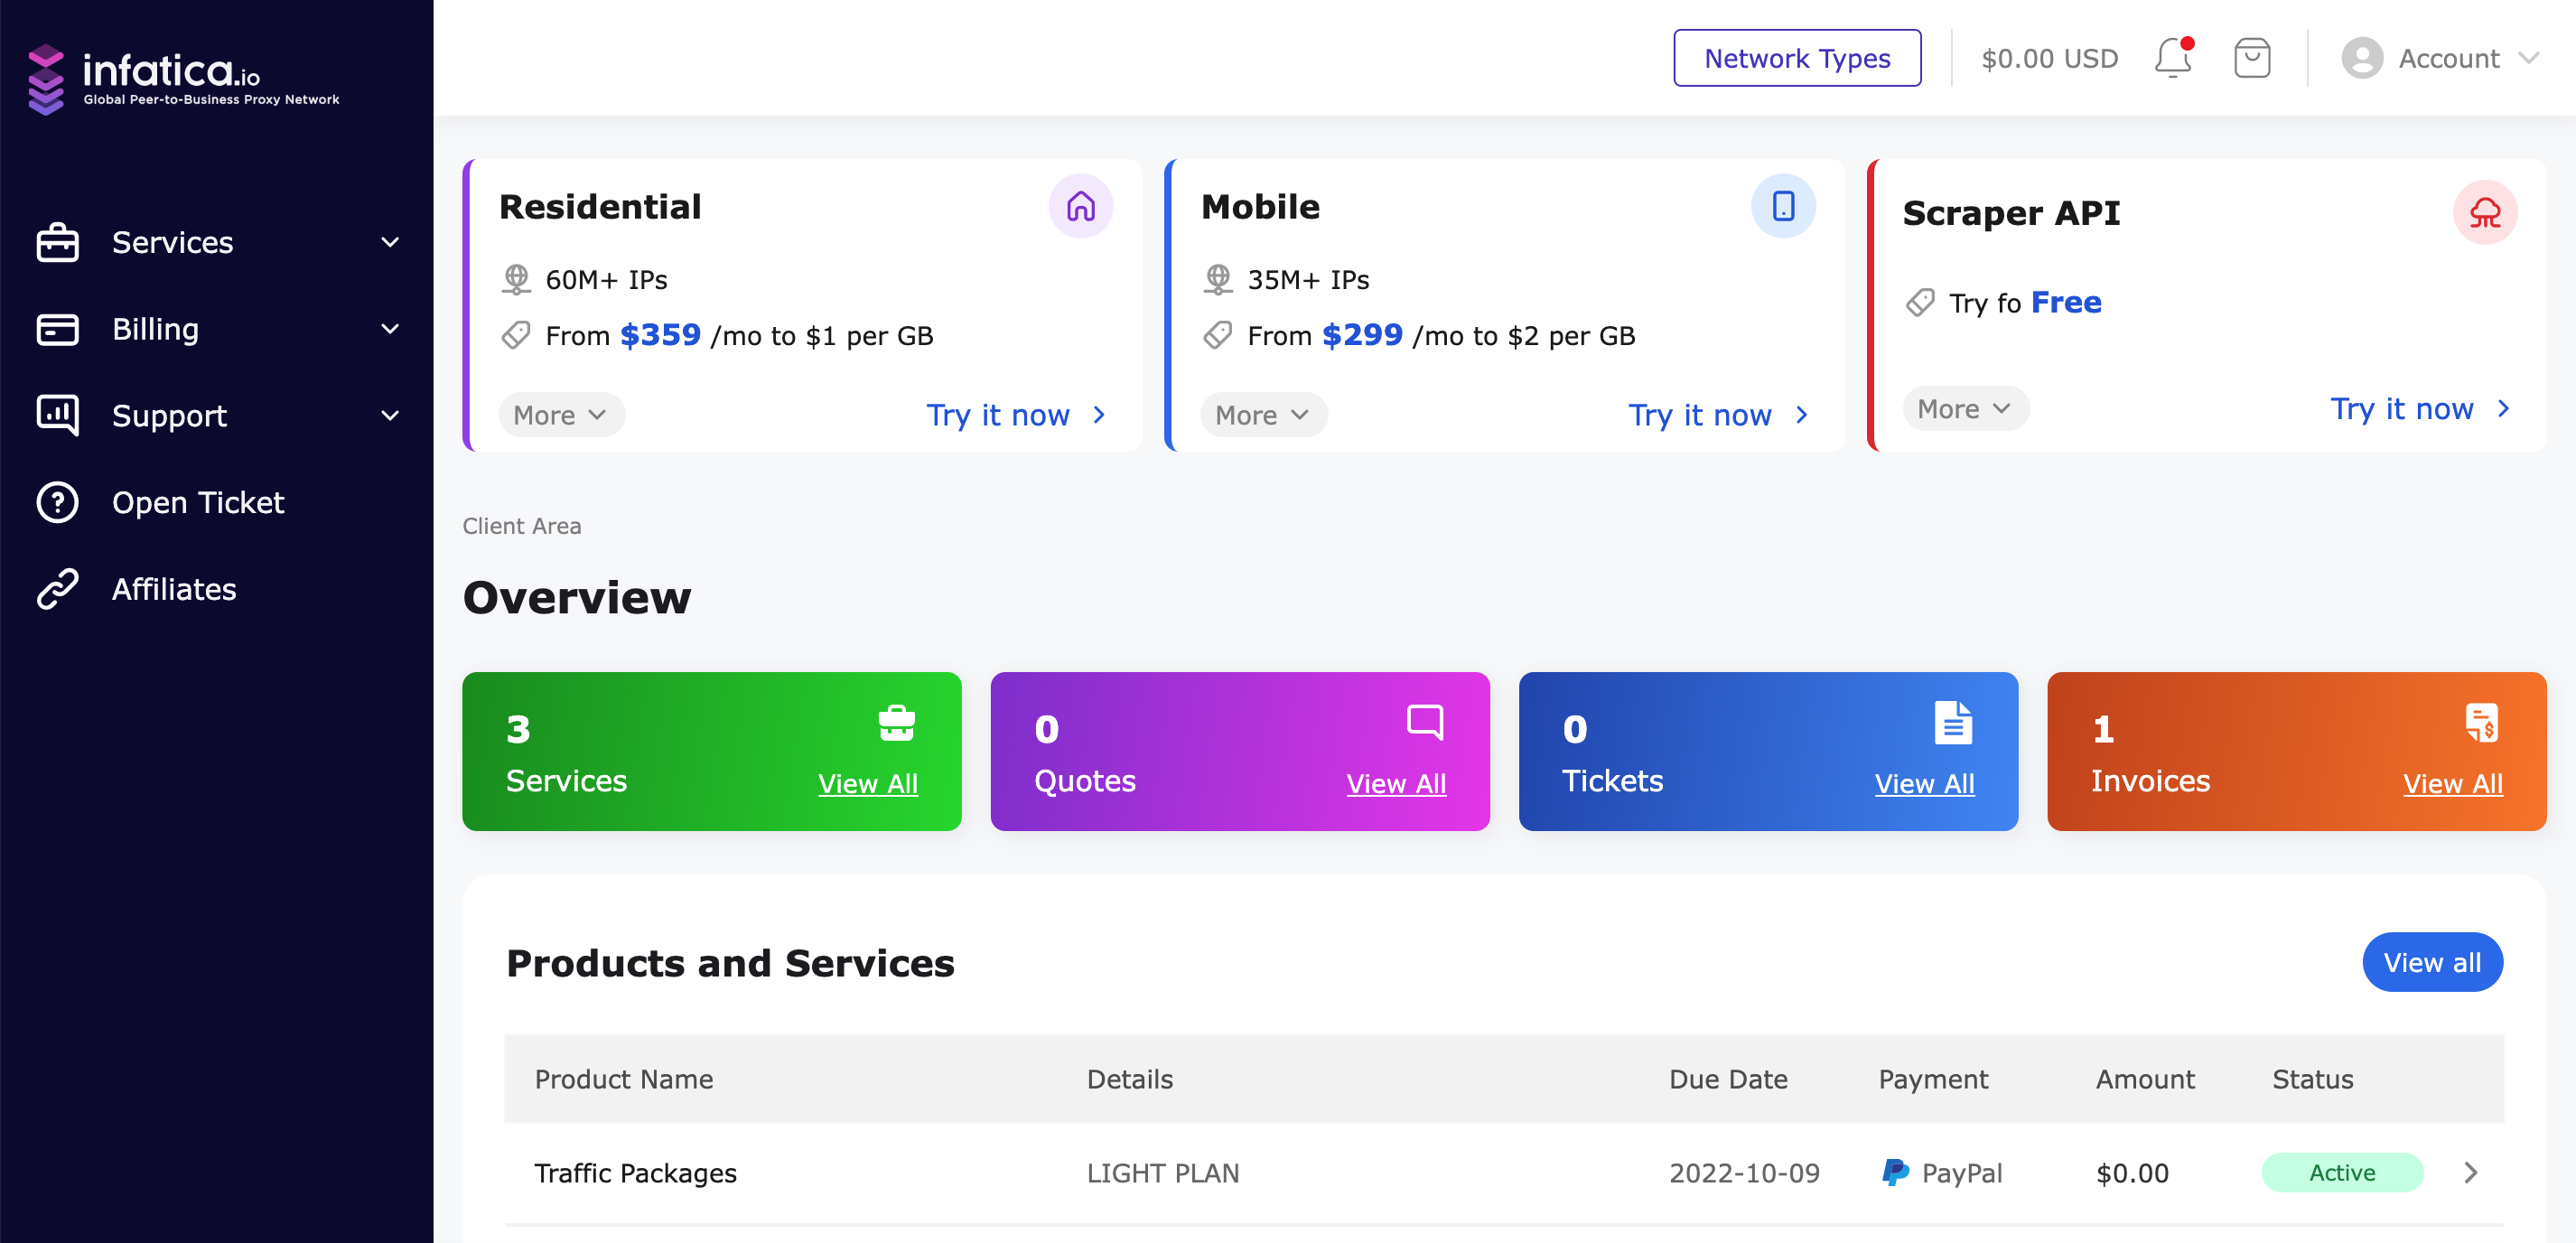Click the Network Types button
Image resolution: width=2576 pixels, height=1243 pixels.
click(x=1797, y=58)
